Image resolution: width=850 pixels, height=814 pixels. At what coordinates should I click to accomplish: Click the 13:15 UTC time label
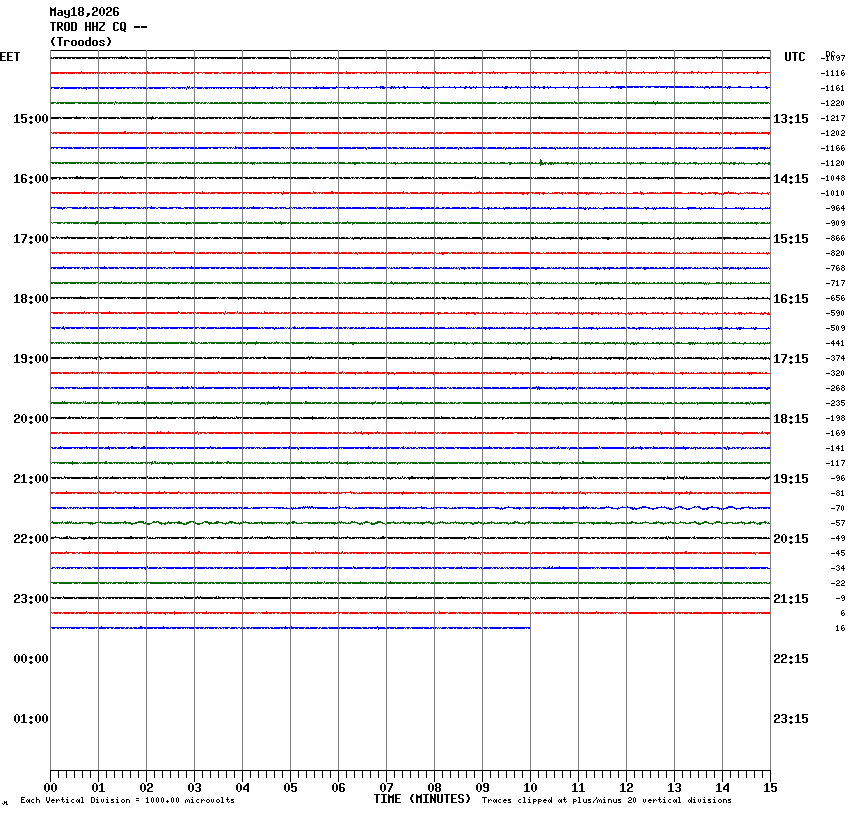(790, 119)
